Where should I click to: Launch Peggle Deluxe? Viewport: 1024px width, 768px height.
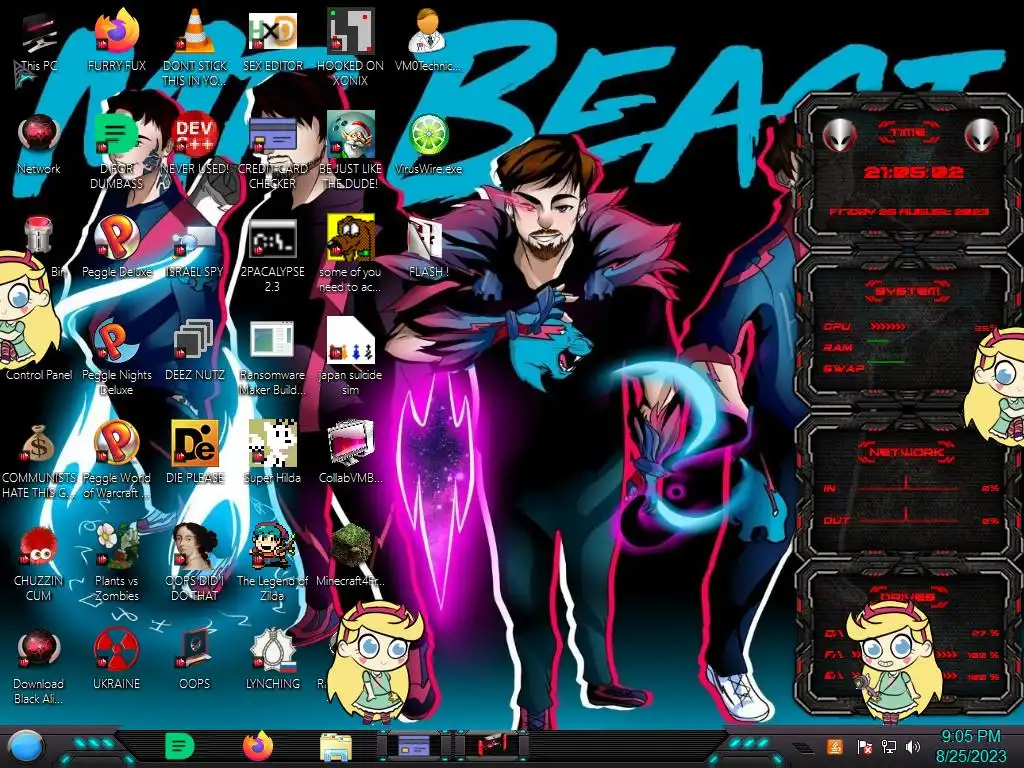pos(116,247)
